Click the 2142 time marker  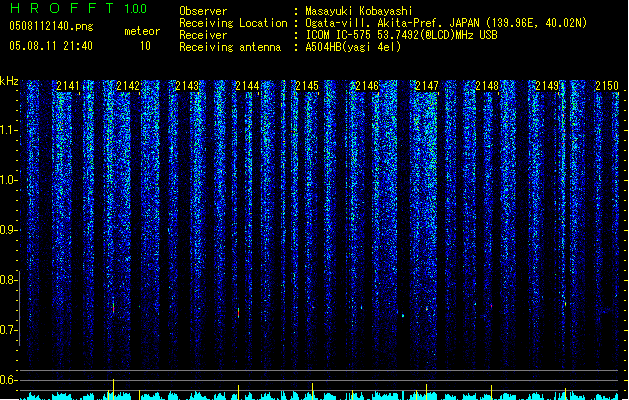click(128, 86)
